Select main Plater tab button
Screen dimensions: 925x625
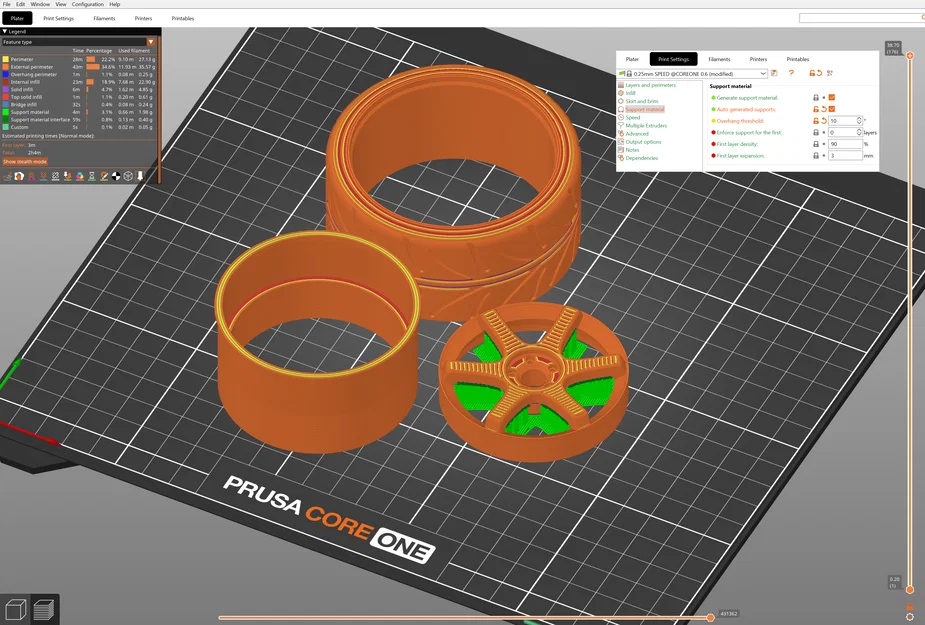point(17,18)
